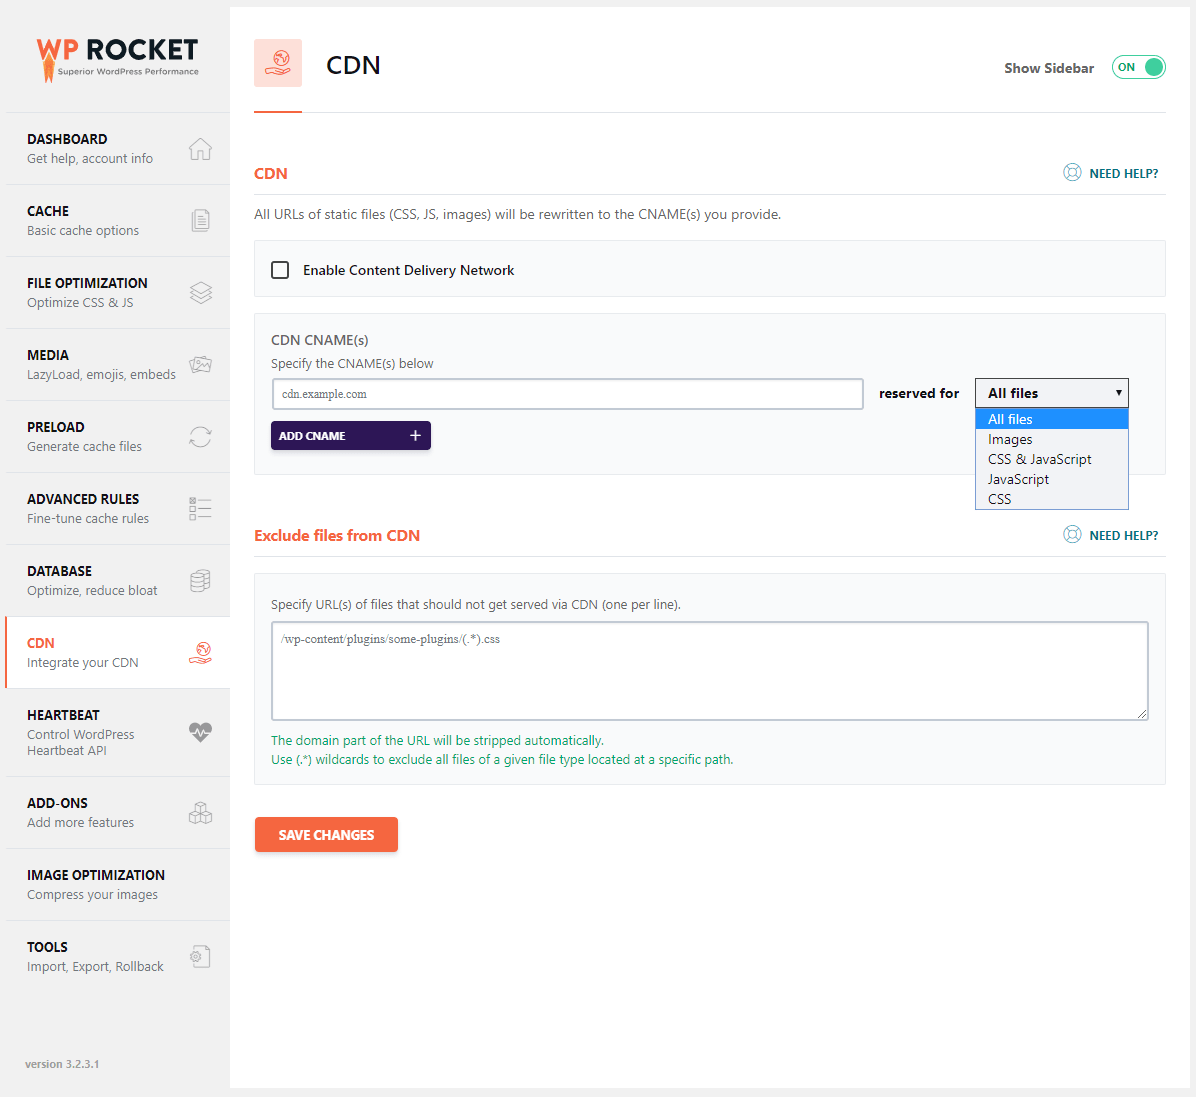This screenshot has width=1196, height=1097.
Task: Click the exclude files URL textarea
Action: click(x=709, y=670)
